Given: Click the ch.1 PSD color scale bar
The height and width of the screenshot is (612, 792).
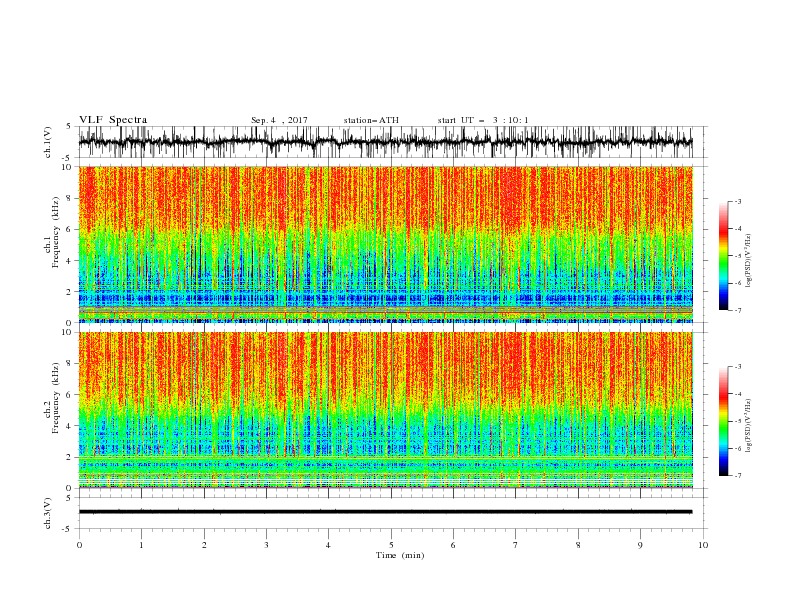Looking at the screenshot, I should pyautogui.click(x=723, y=256).
